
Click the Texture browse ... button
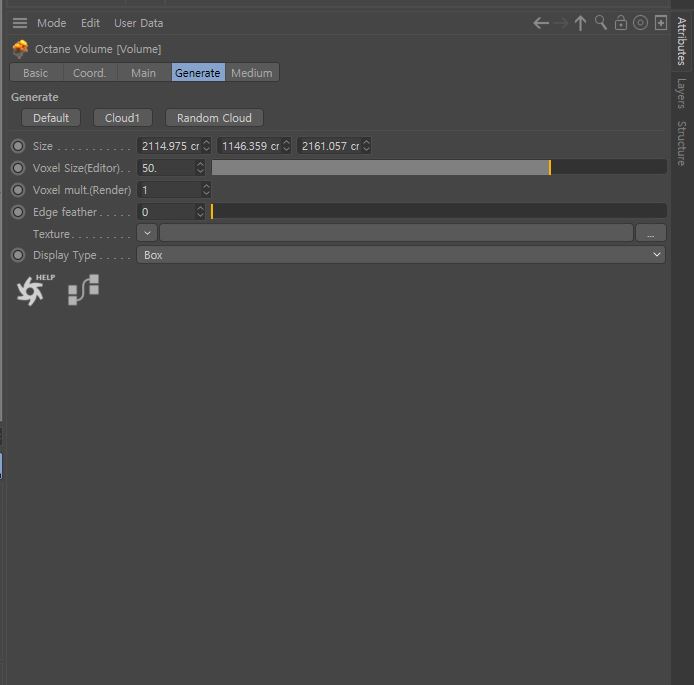pos(650,233)
